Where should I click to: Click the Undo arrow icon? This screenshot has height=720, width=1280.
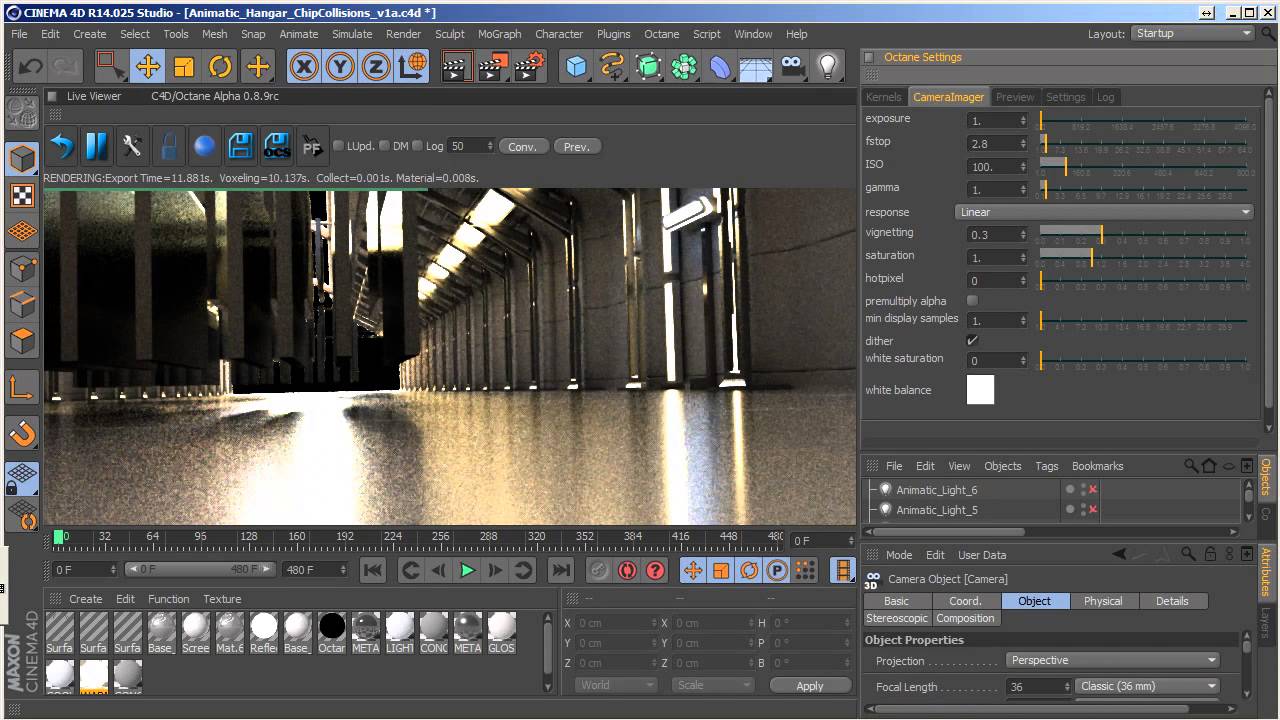point(30,67)
